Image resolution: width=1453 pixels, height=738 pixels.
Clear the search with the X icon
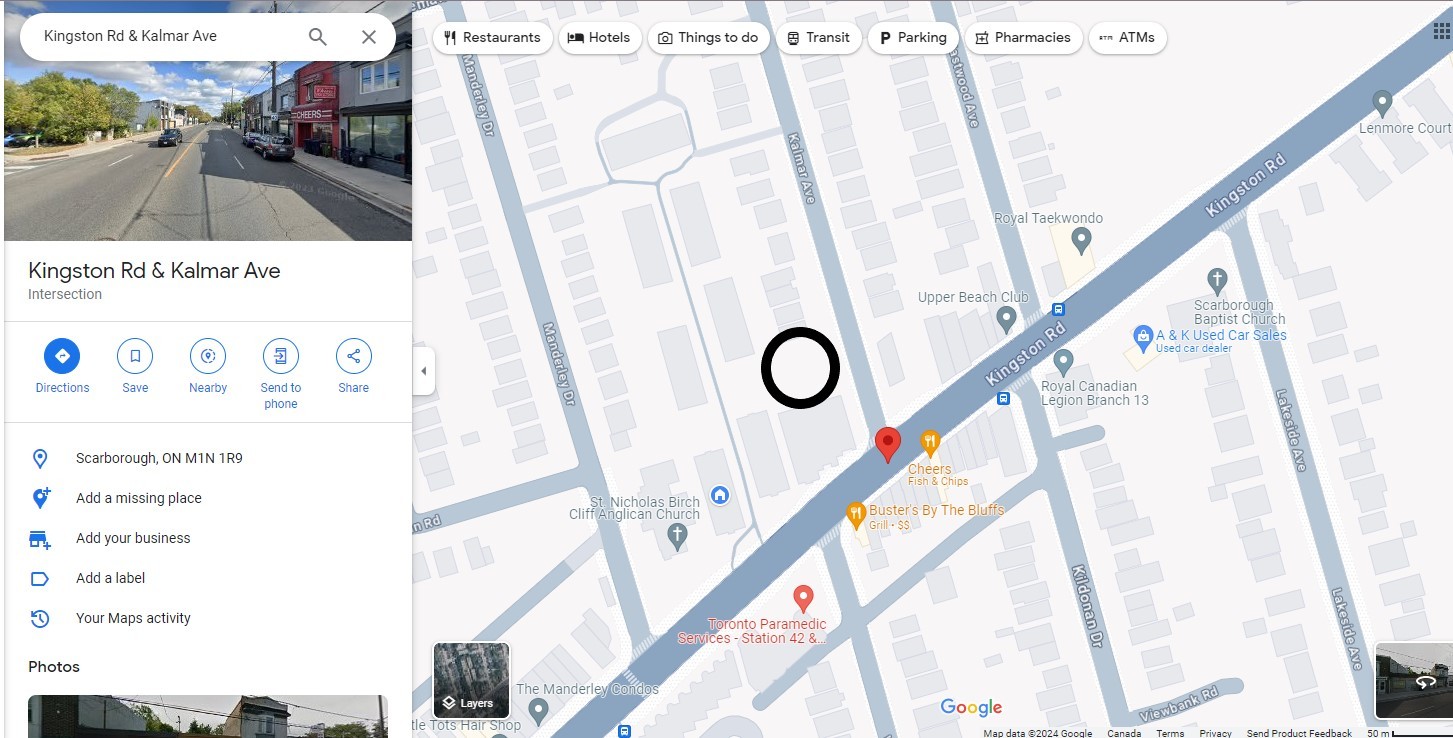(369, 37)
